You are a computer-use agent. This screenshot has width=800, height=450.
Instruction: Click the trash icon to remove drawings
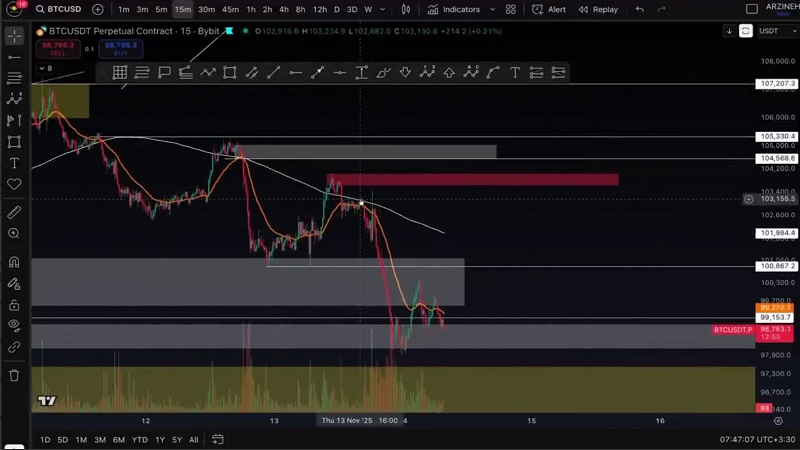pos(14,375)
